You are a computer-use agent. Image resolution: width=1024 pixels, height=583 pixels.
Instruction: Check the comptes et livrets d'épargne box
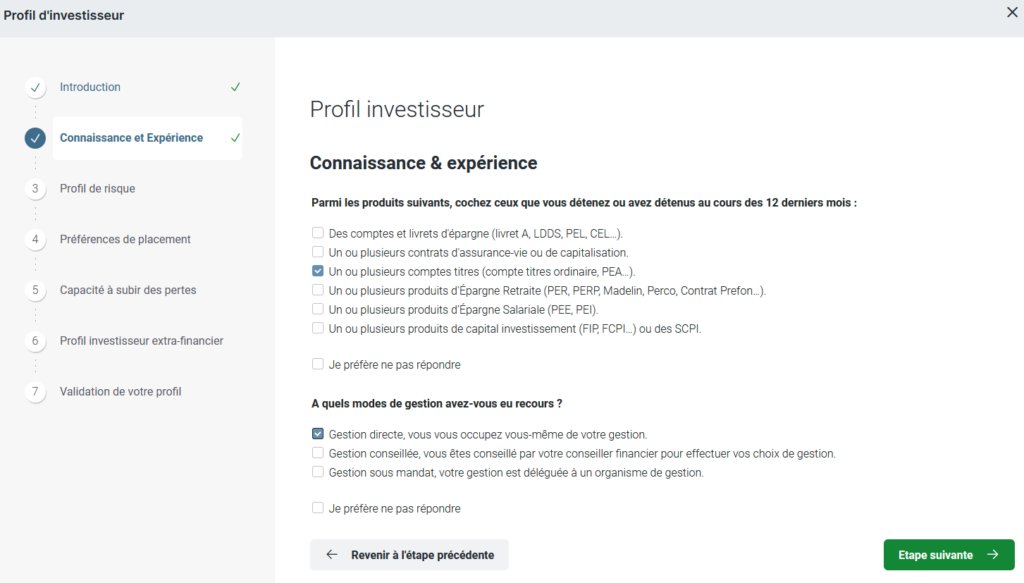click(x=318, y=233)
